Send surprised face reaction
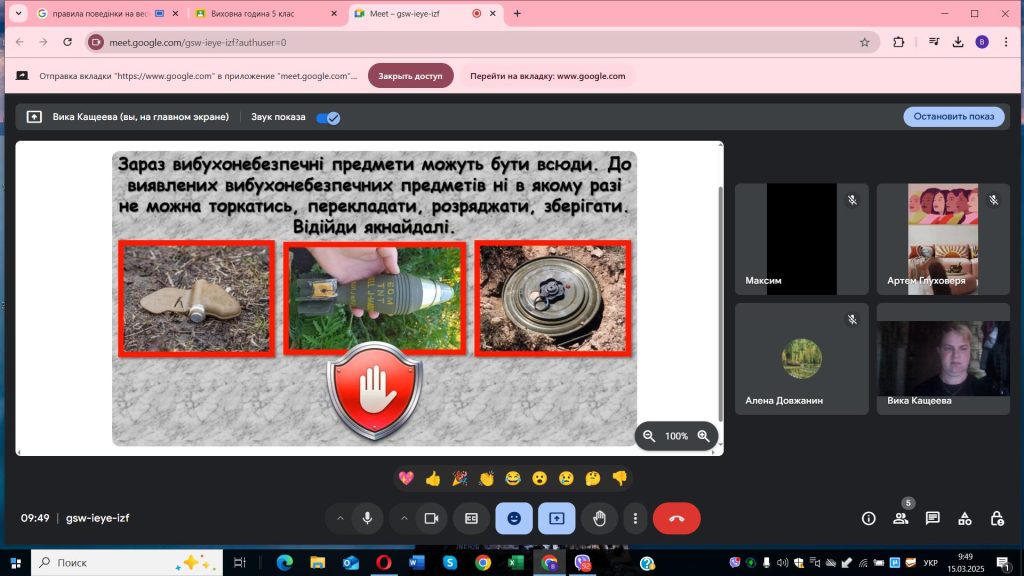Screen dimensions: 1024x576 (x=539, y=479)
